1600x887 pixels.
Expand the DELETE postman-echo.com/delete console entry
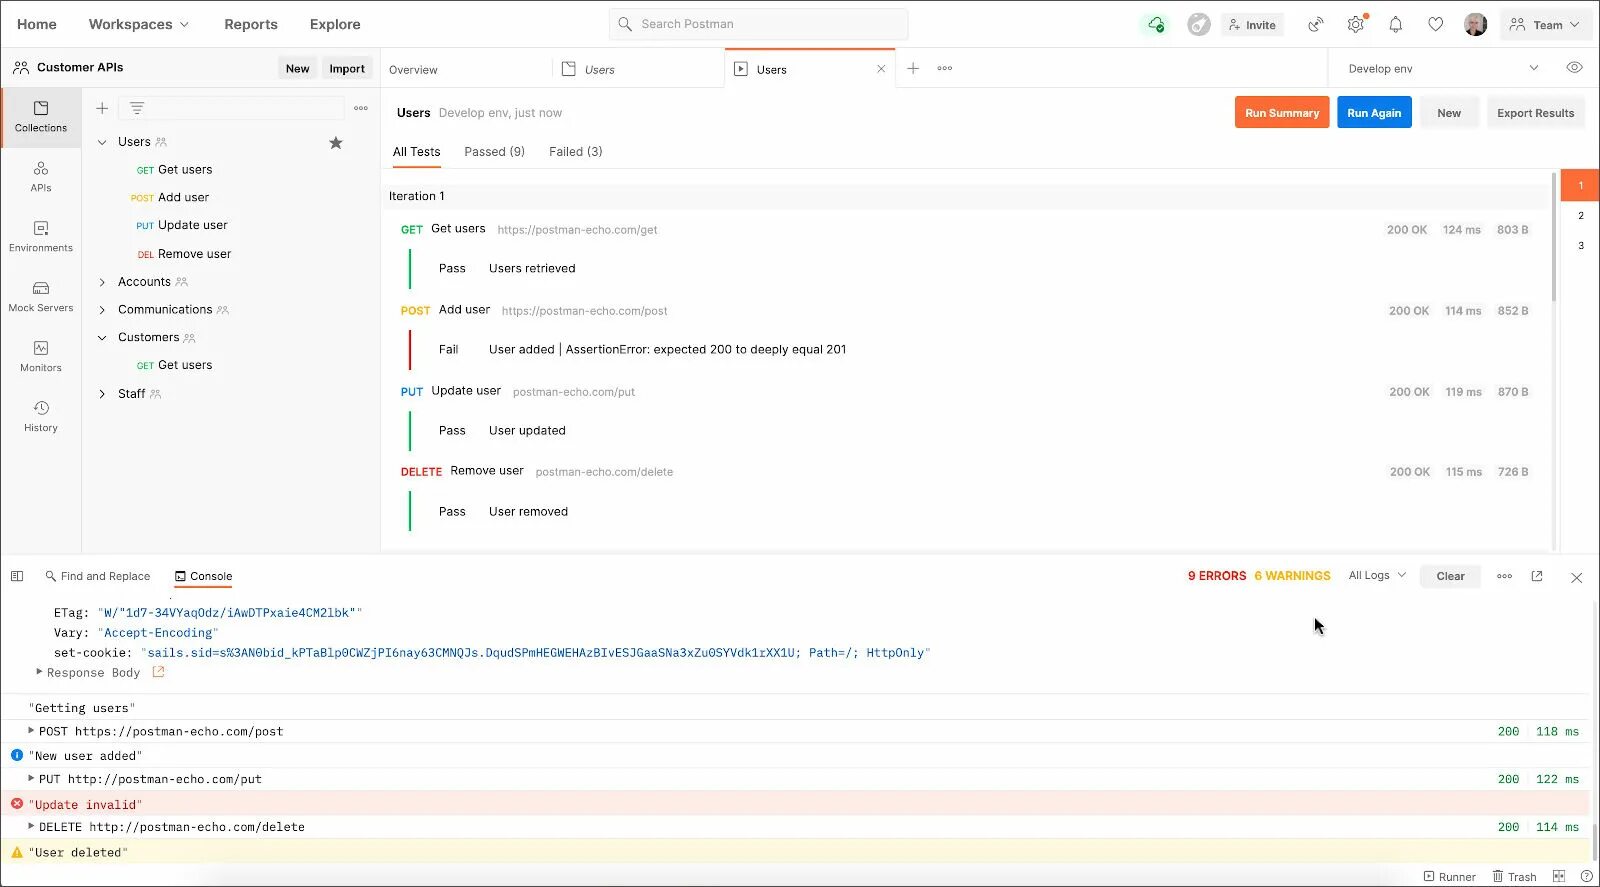[x=31, y=827]
